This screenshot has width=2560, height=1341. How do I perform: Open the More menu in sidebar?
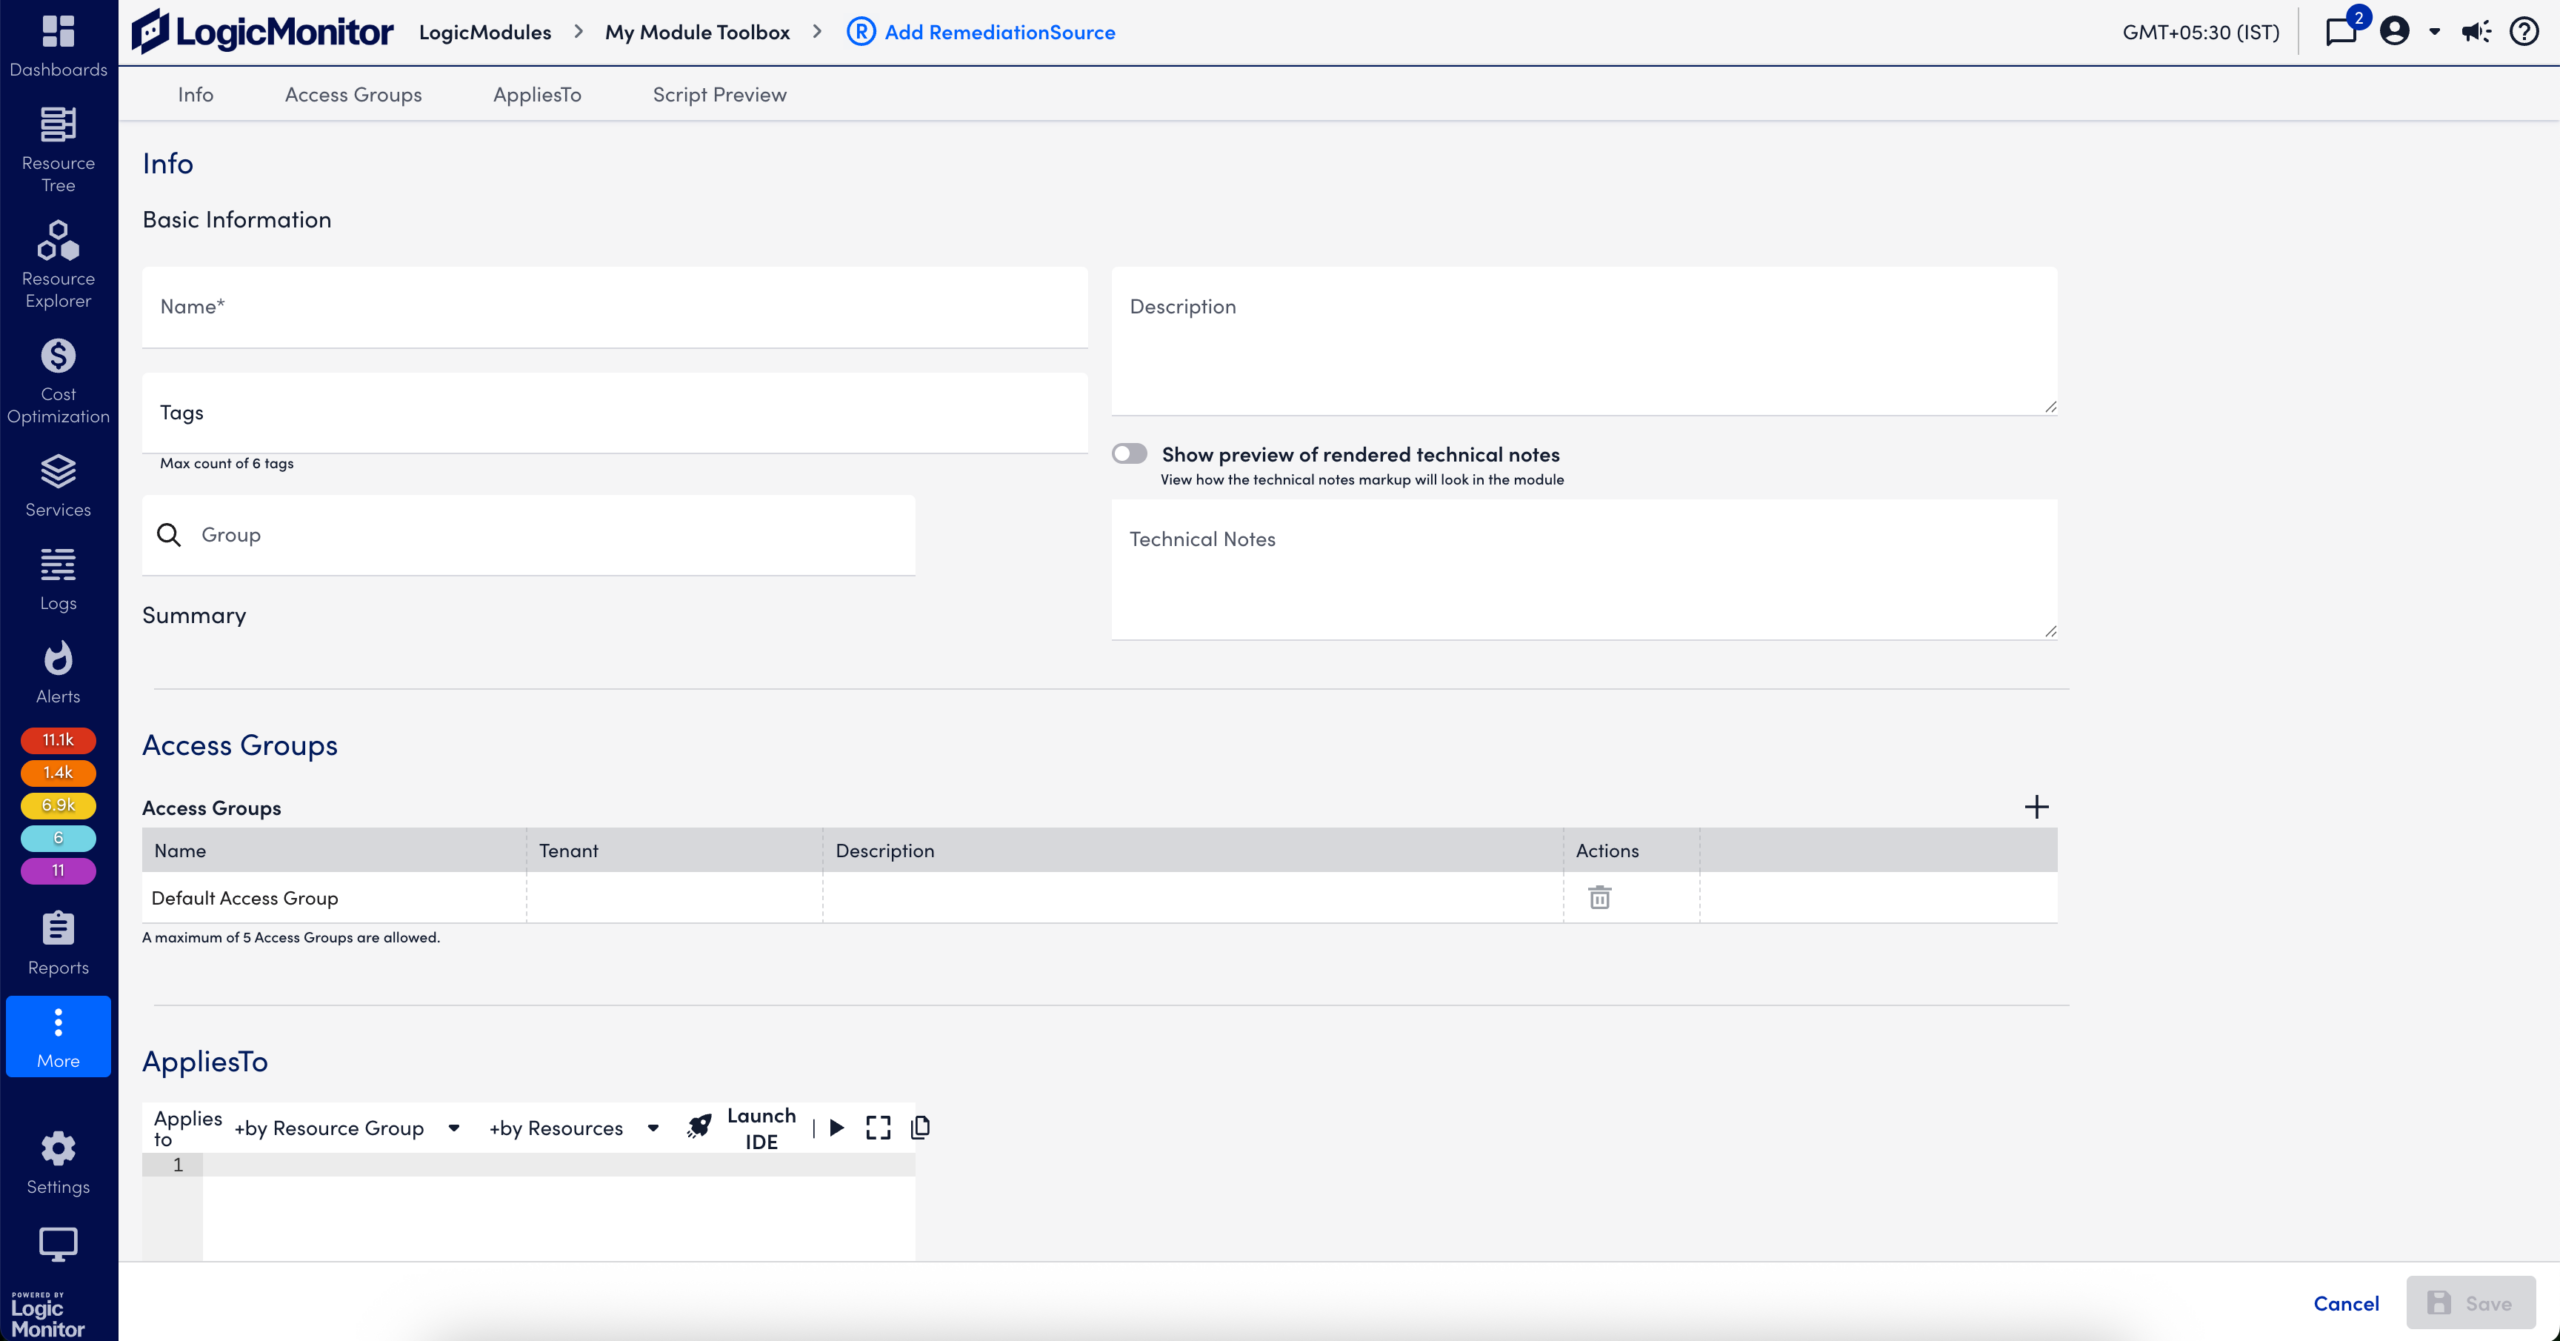point(58,1036)
